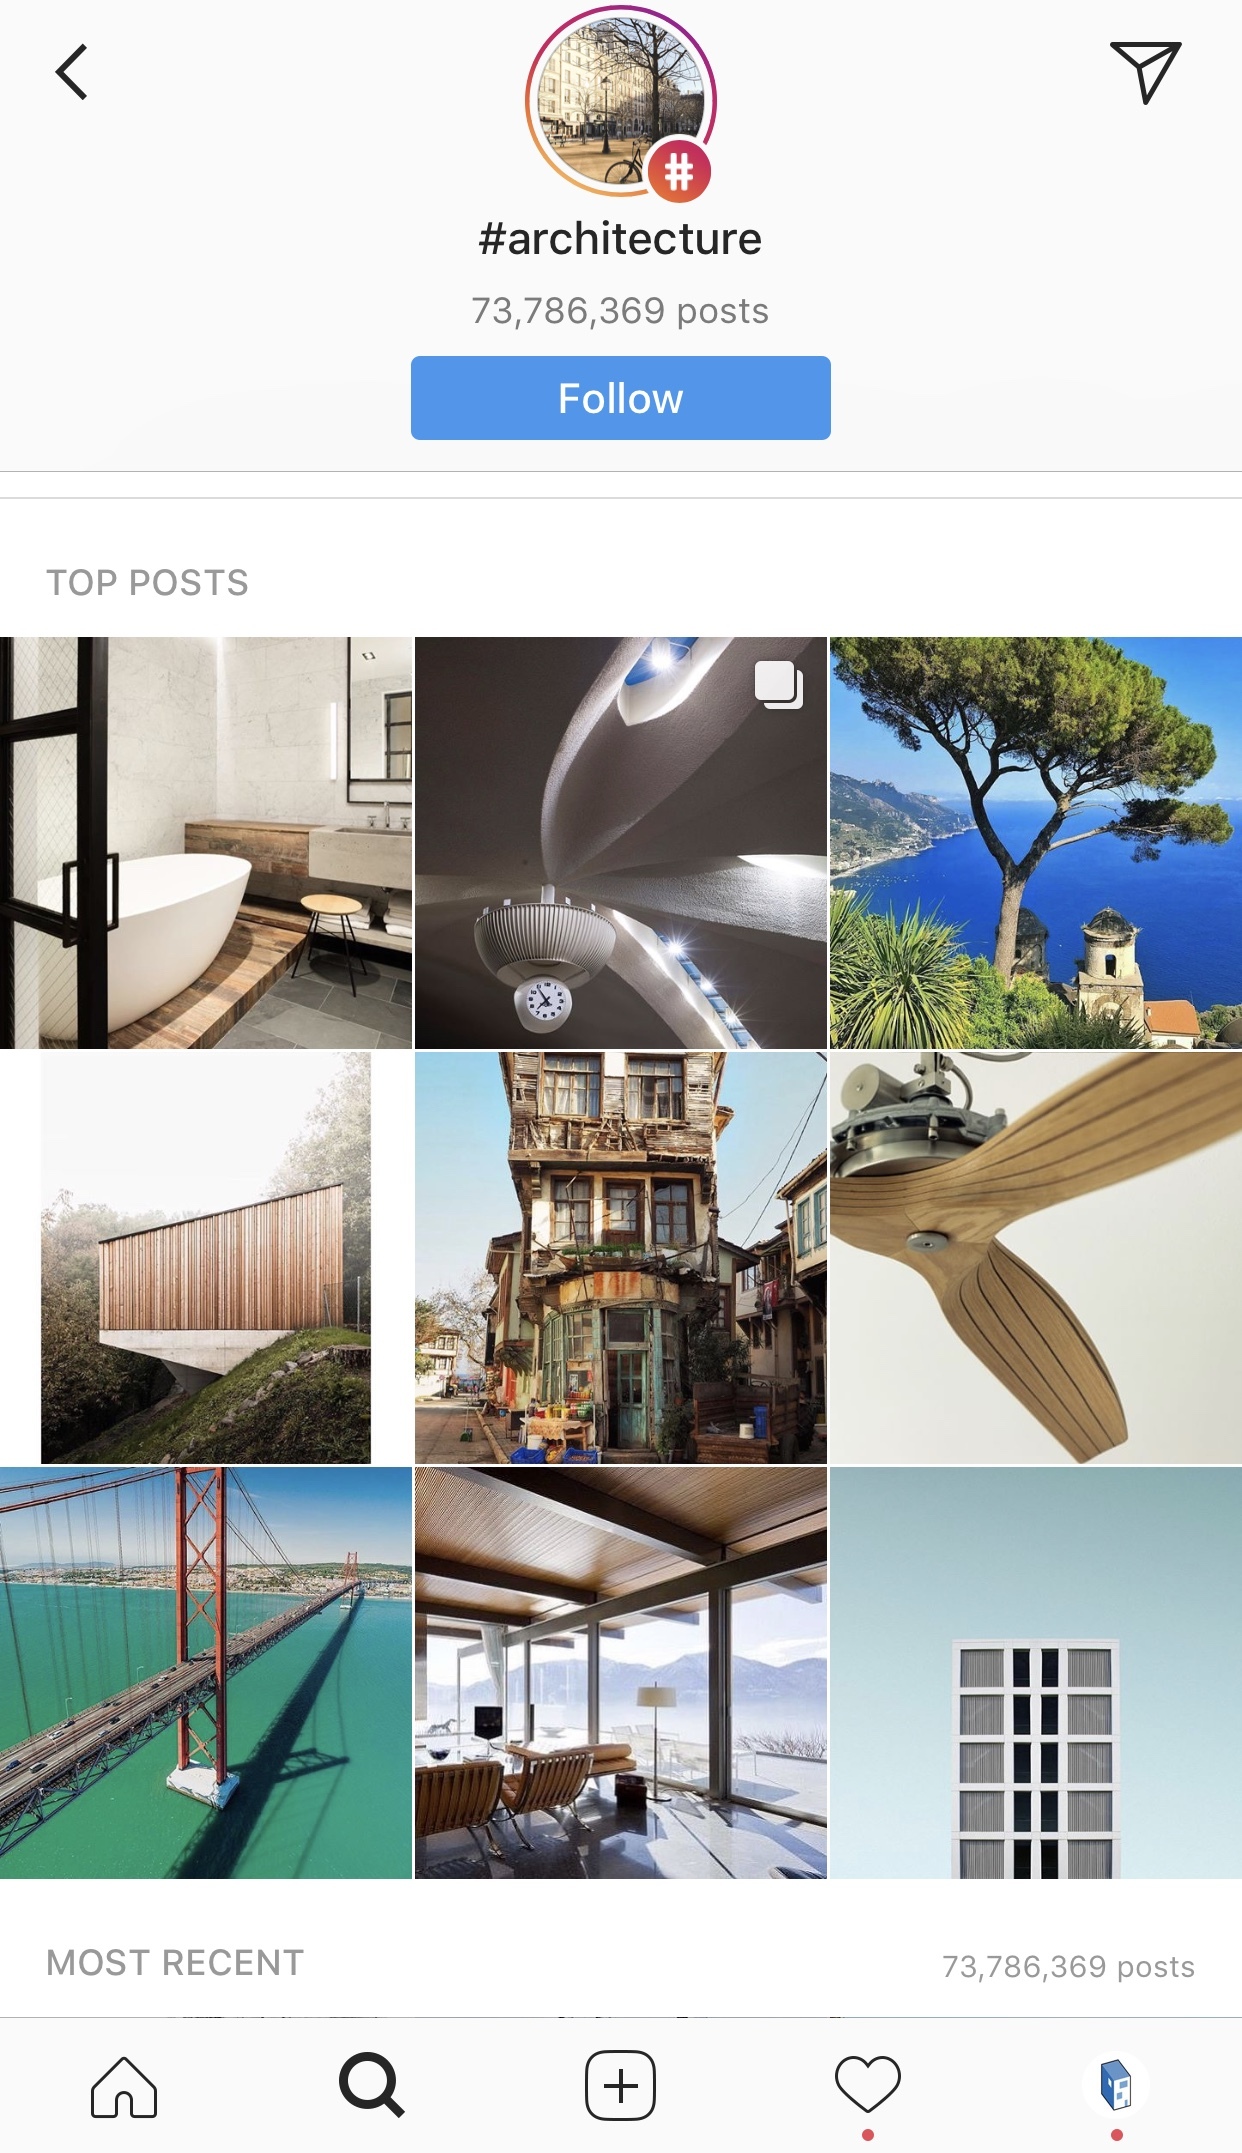
Task: Open the wooden ceiling fan post
Action: tap(1036, 1258)
